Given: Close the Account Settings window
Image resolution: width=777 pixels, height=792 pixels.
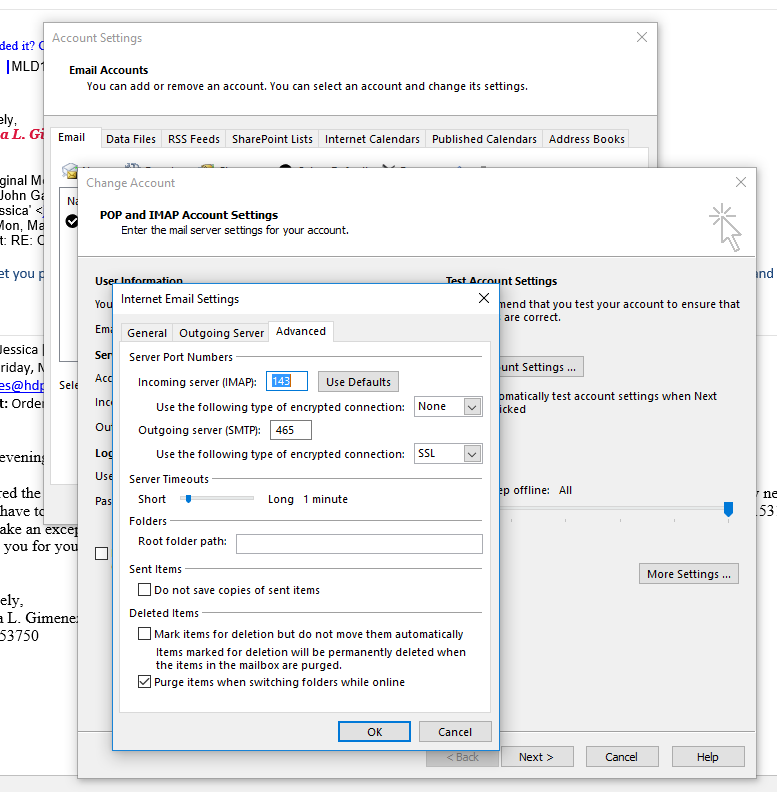Looking at the screenshot, I should [642, 37].
